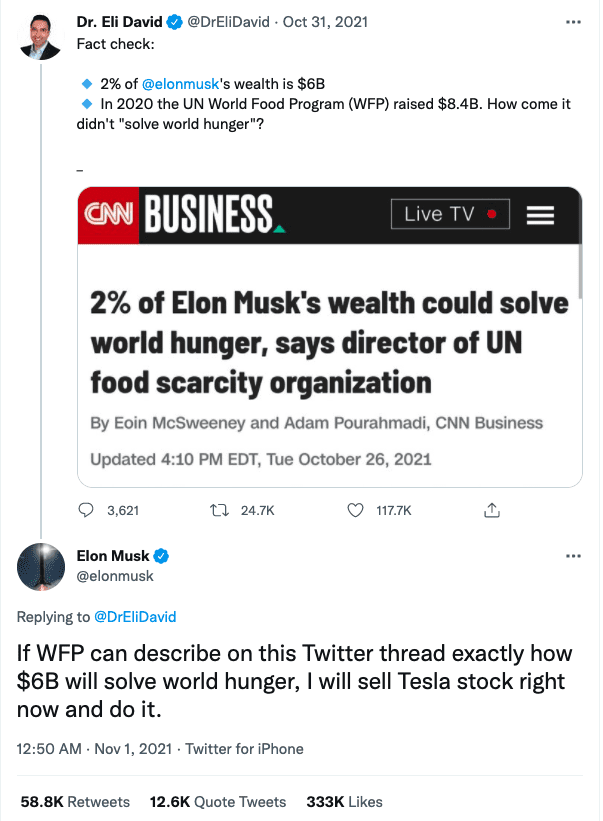603x821 pixels.
Task: Click the Live TV button
Action: tap(450, 215)
